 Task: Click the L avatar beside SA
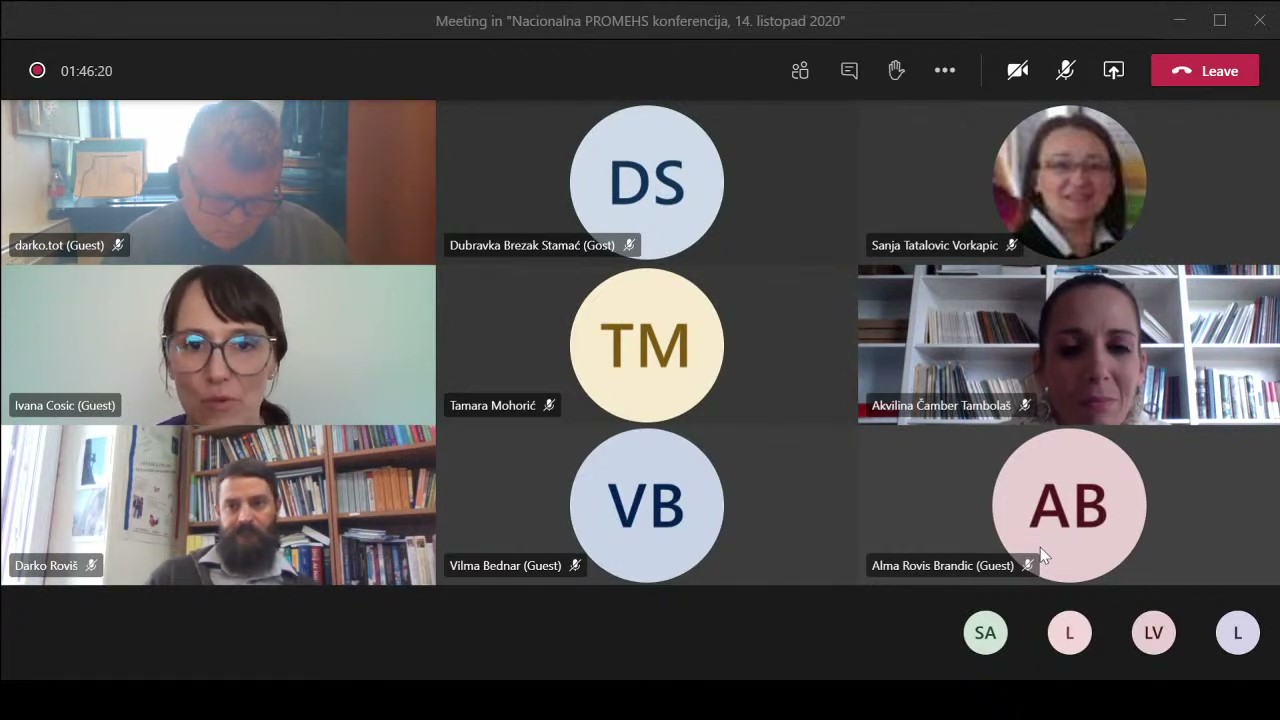[1069, 633]
